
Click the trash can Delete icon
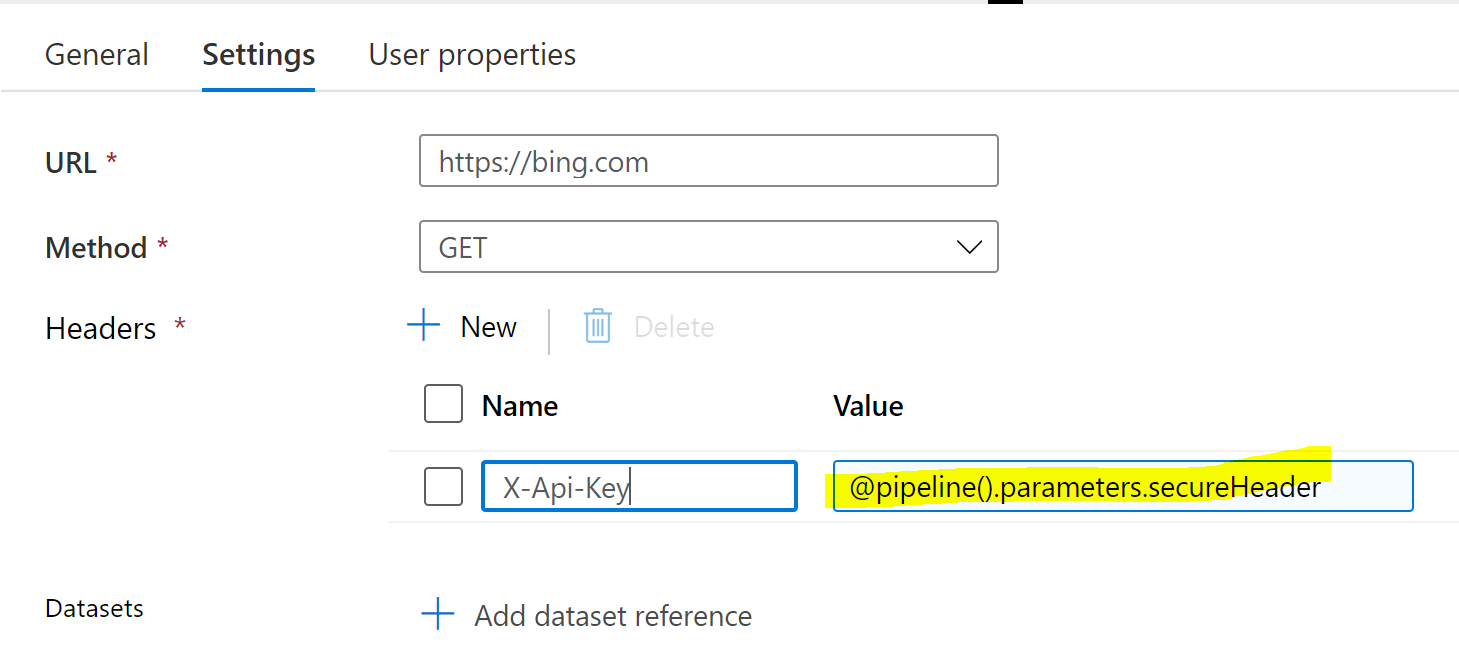tap(598, 326)
